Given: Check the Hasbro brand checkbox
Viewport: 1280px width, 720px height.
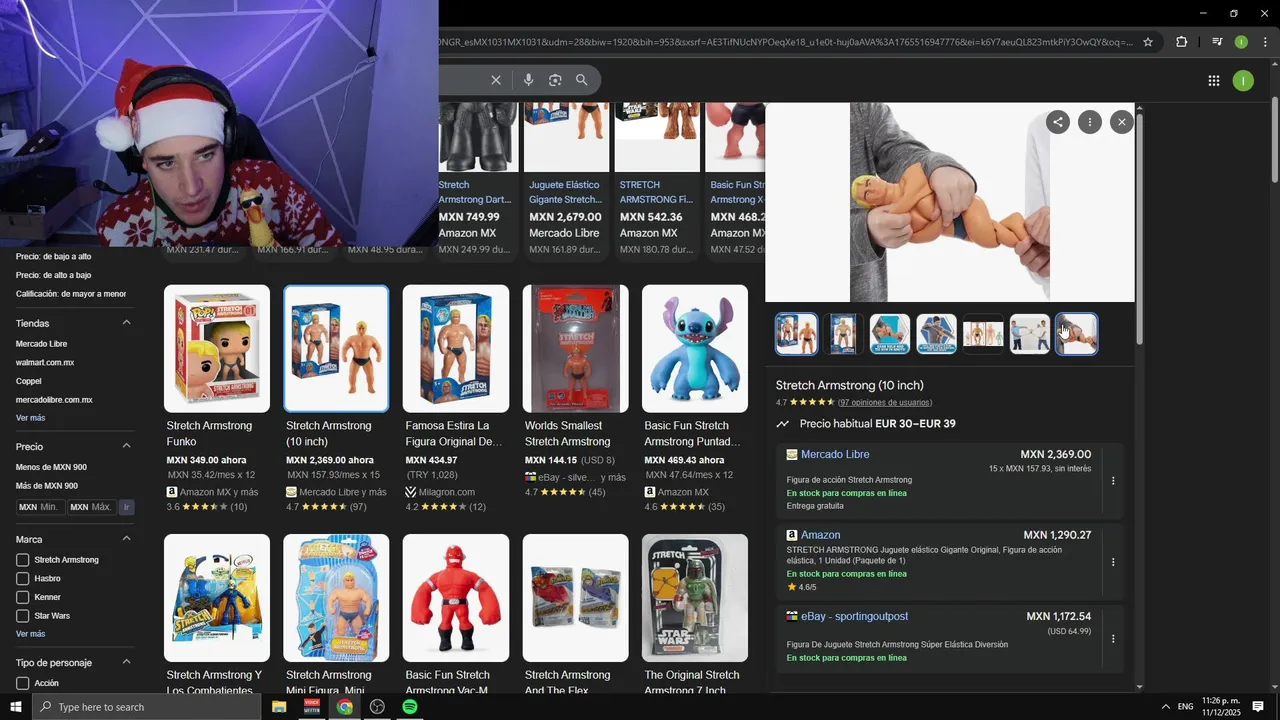Looking at the screenshot, I should pyautogui.click(x=22, y=579).
